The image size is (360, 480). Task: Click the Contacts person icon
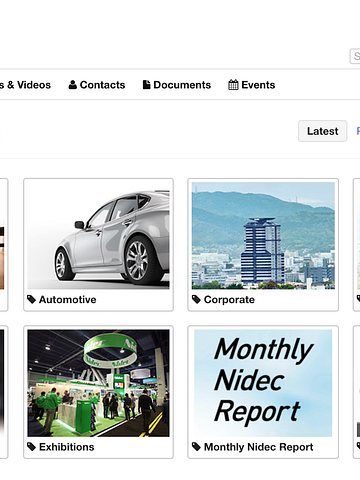[73, 85]
